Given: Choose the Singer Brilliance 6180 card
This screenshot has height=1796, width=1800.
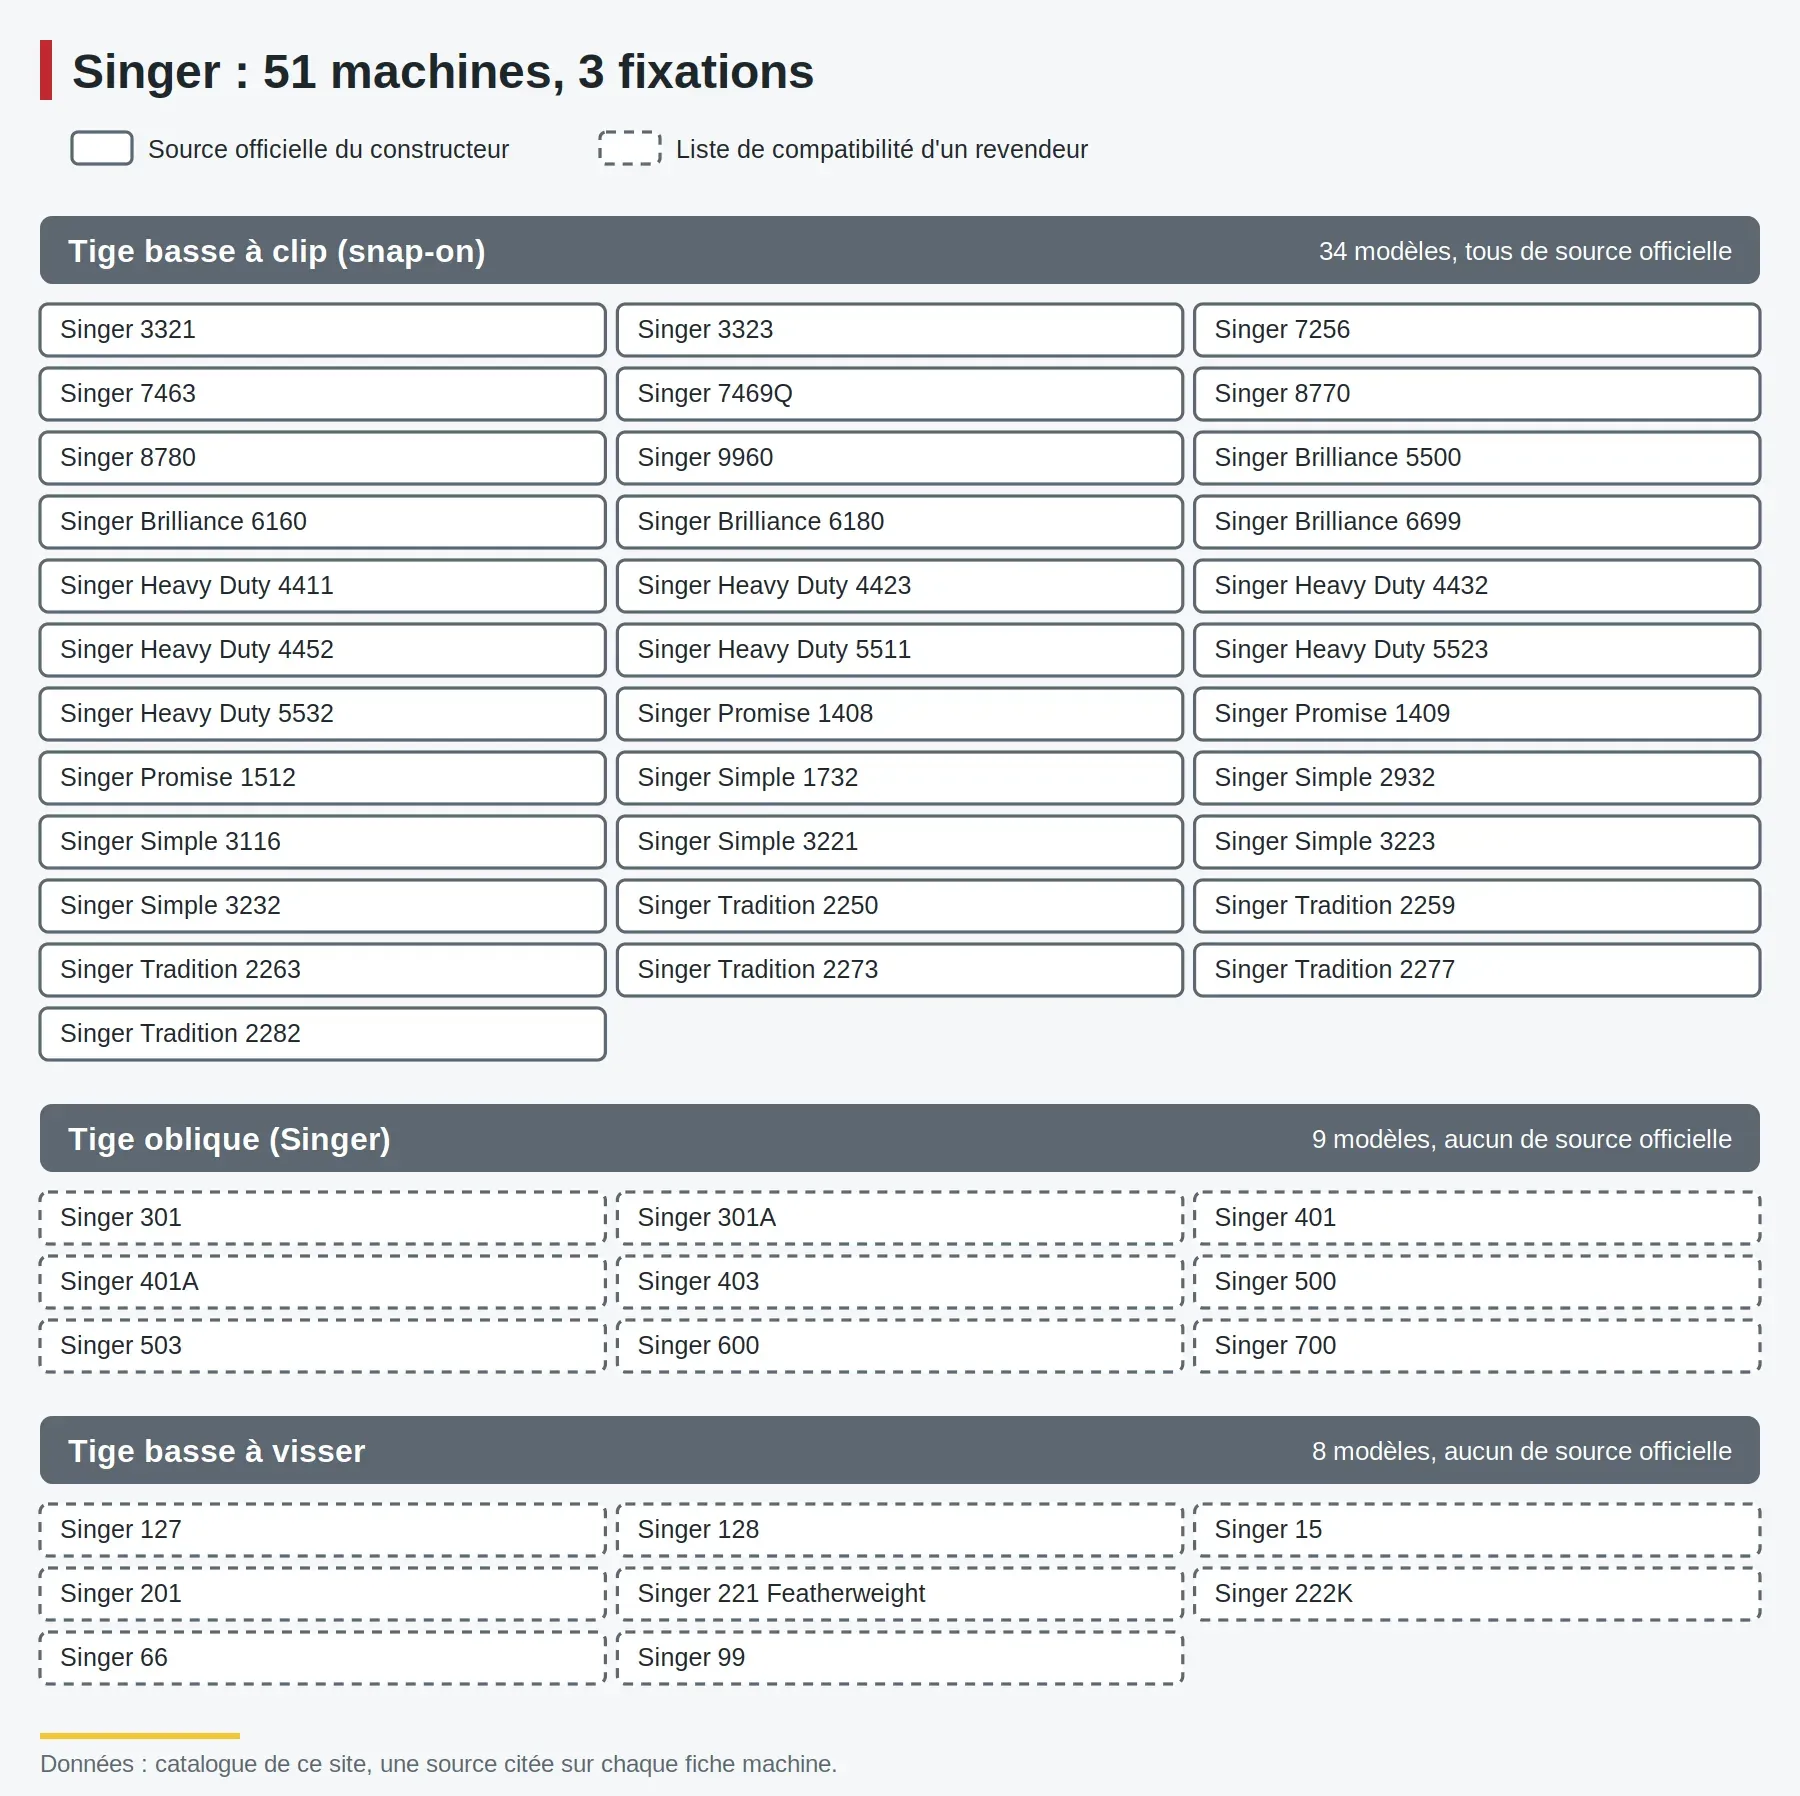Looking at the screenshot, I should [900, 522].
